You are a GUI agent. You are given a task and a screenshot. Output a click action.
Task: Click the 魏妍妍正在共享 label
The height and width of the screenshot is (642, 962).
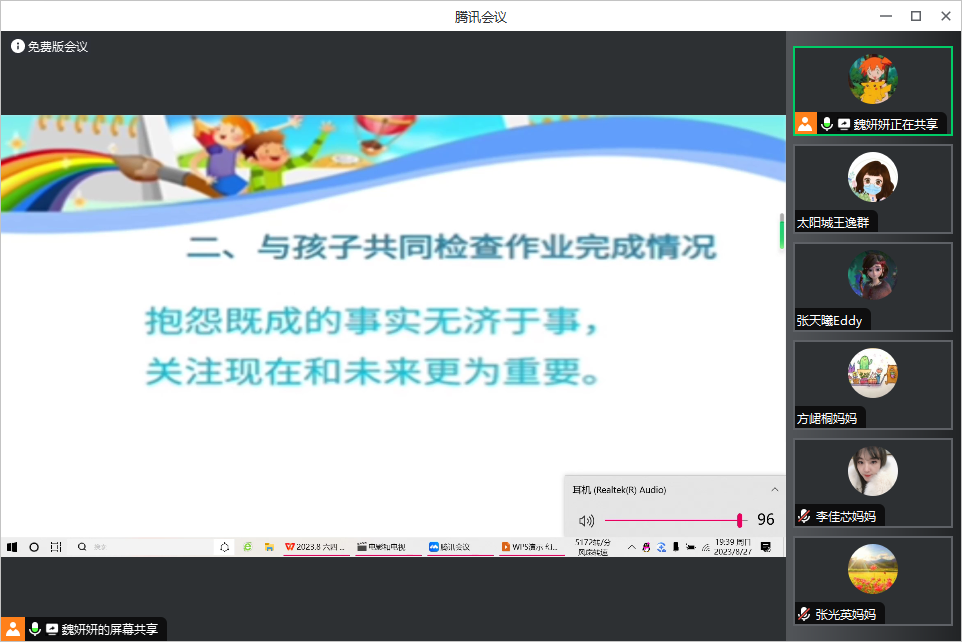pyautogui.click(x=895, y=124)
